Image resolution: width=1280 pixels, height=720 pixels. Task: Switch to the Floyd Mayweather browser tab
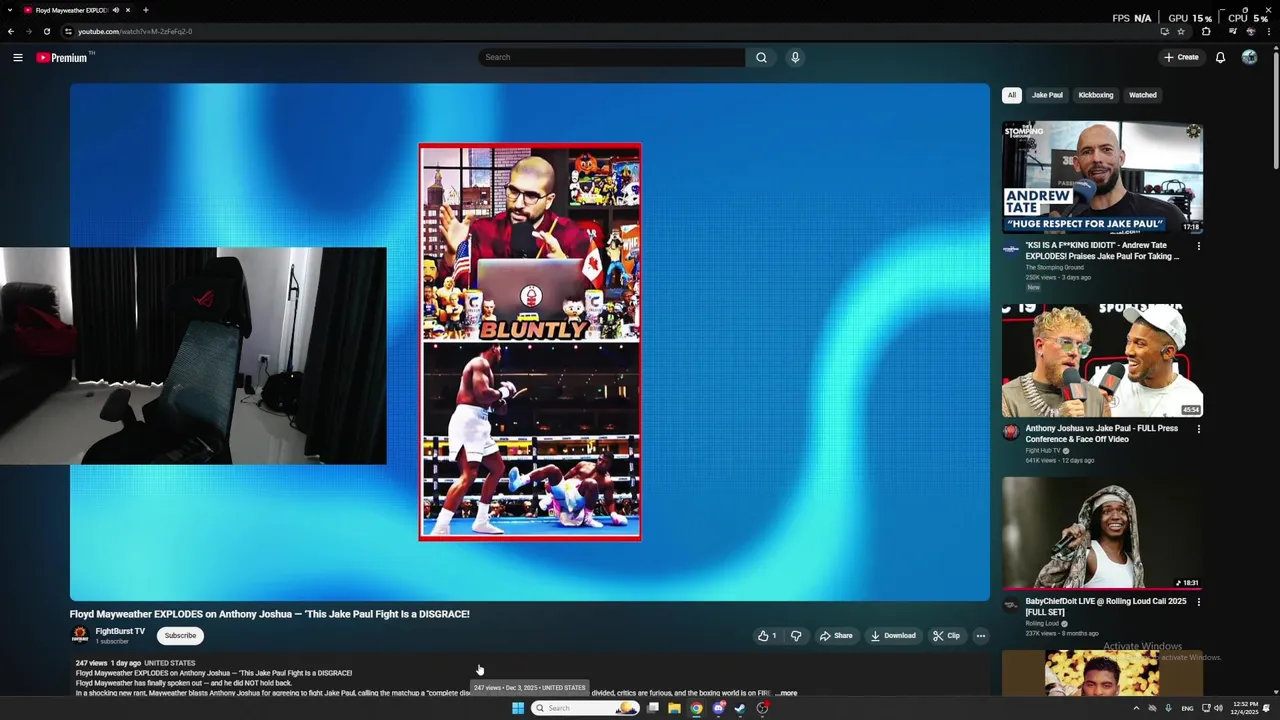click(x=72, y=10)
